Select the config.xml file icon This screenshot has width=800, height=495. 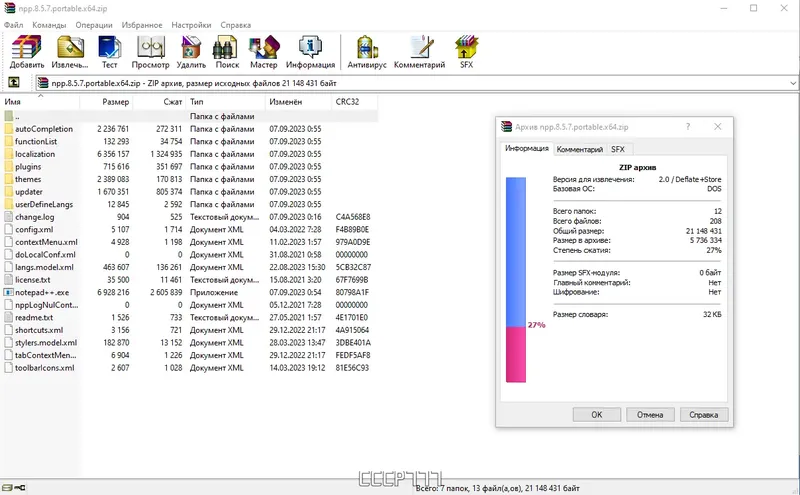(8, 230)
